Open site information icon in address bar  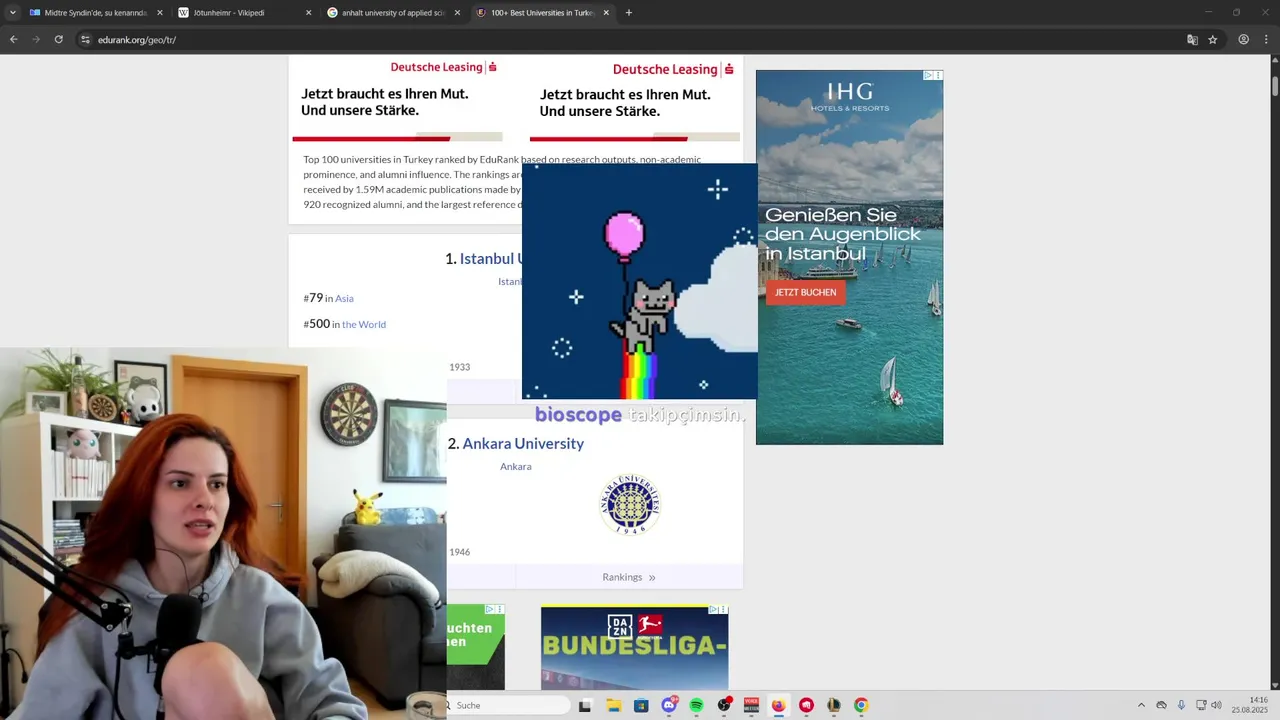pos(86,40)
